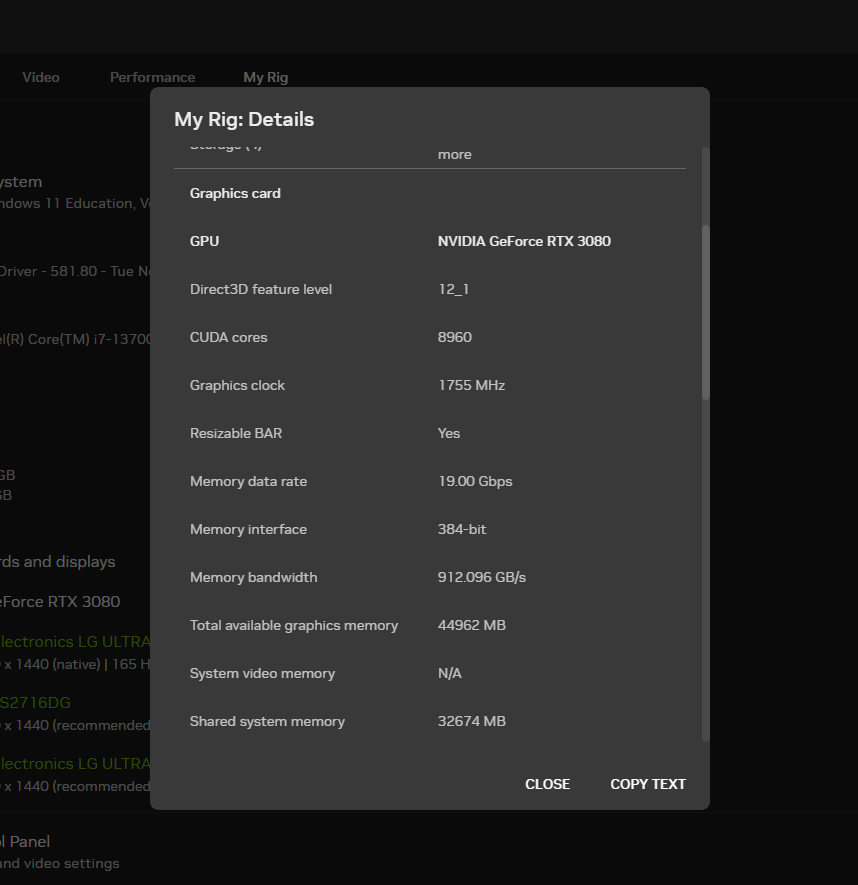Select the My Rig tab
The height and width of the screenshot is (885, 858).
click(265, 77)
